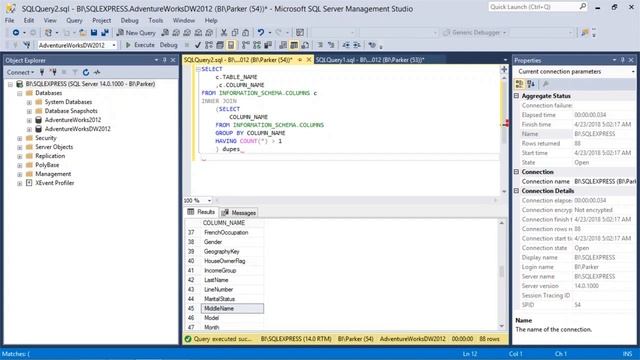Click the Query Options toolbar icon
640x360 pixels.
pos(220,45)
